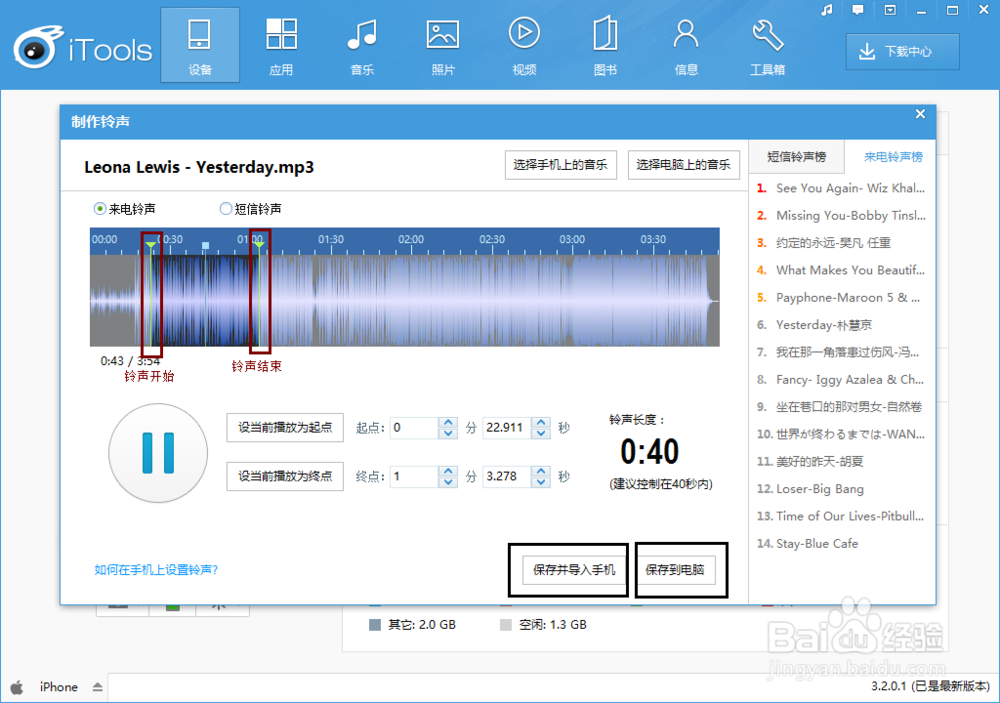This screenshot has width=1000, height=703.
Task: Open the 下载中心 download center
Action: 902,52
